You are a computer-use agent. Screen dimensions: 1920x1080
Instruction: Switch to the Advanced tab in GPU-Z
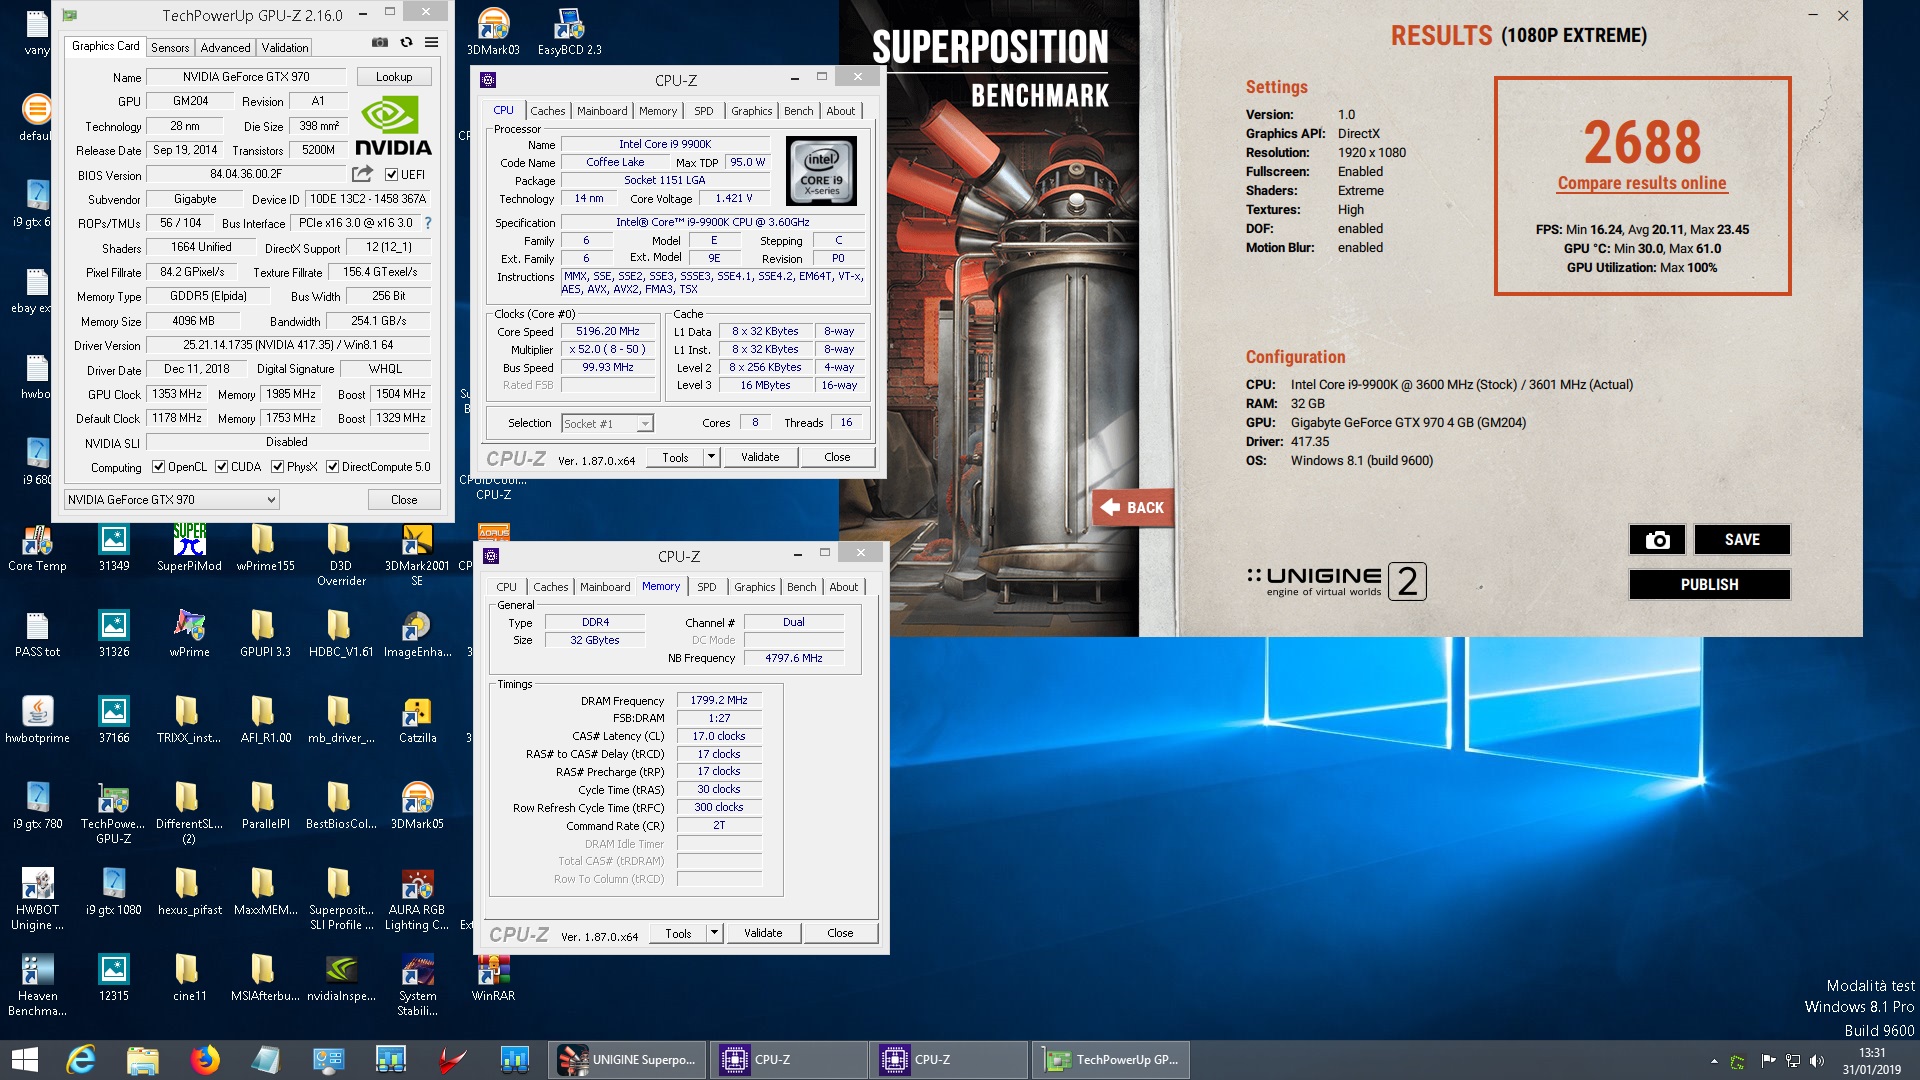tap(225, 47)
